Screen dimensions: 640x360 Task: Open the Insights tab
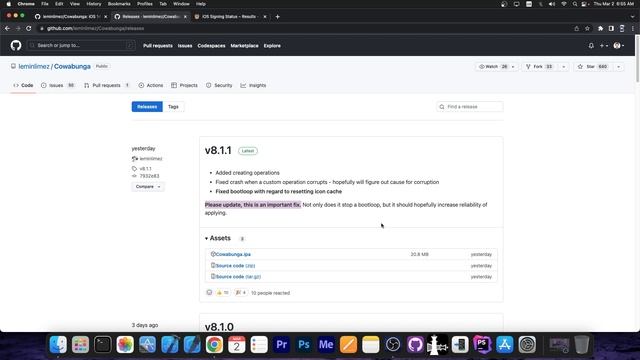[x=253, y=85]
